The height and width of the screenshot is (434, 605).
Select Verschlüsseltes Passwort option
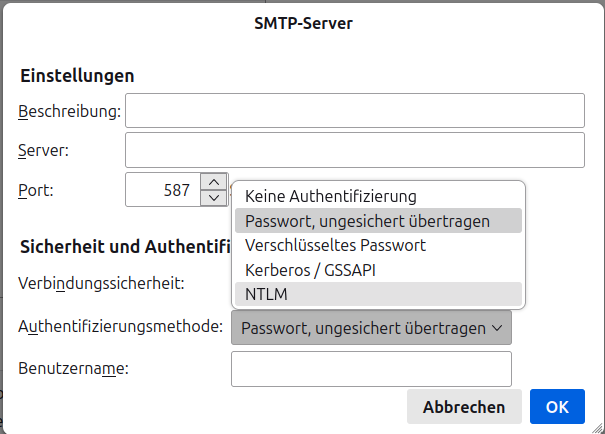pyautogui.click(x=335, y=245)
